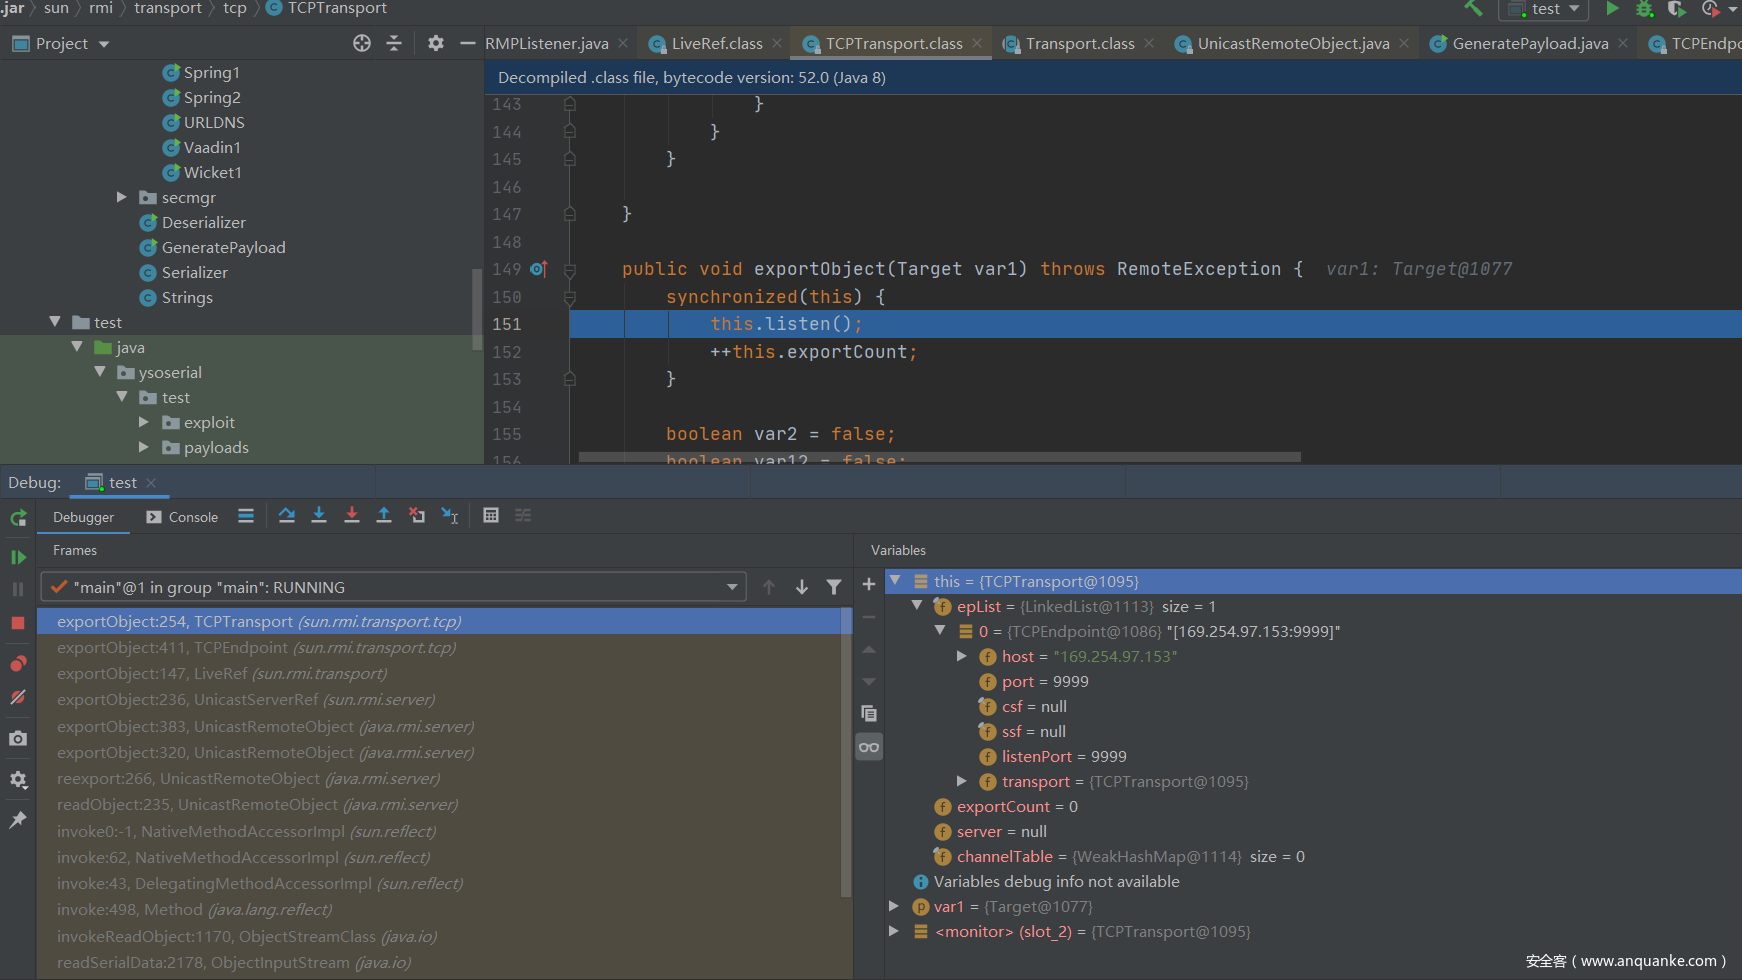
Task: Click the red Force Step Into icon
Action: point(352,516)
